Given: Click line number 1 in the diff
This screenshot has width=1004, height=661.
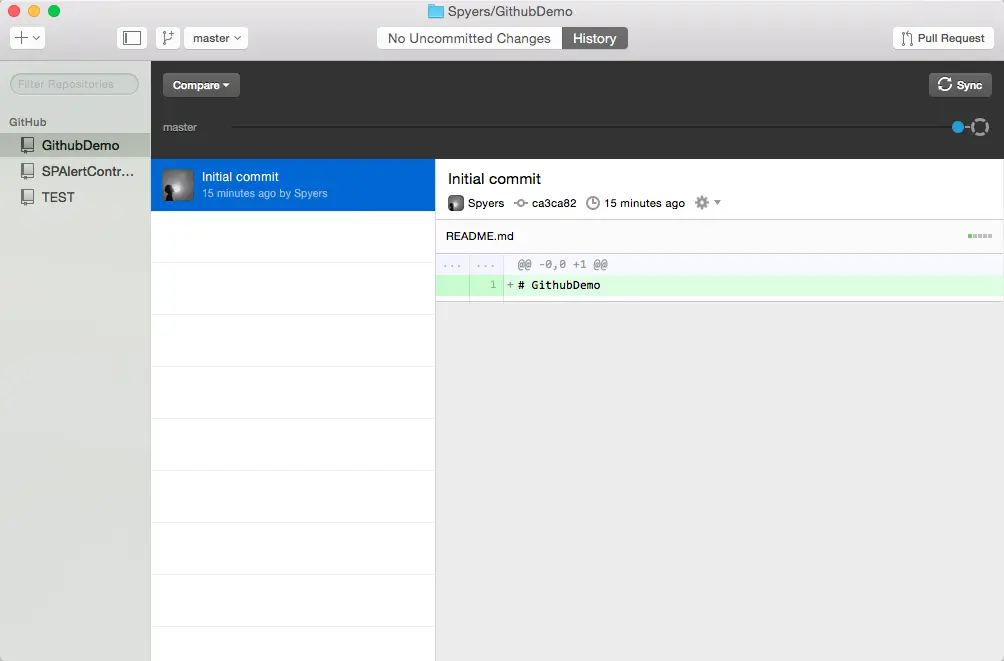Looking at the screenshot, I should point(492,284).
